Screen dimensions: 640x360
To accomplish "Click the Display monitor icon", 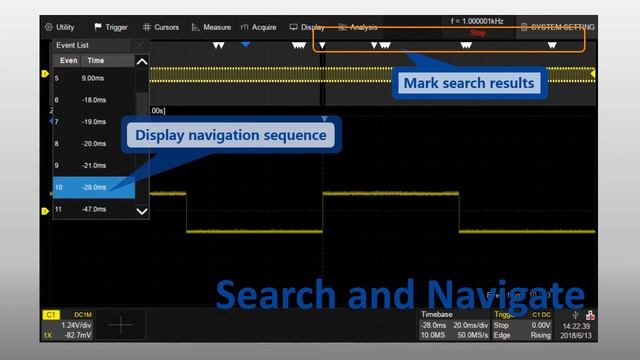I will [293, 27].
